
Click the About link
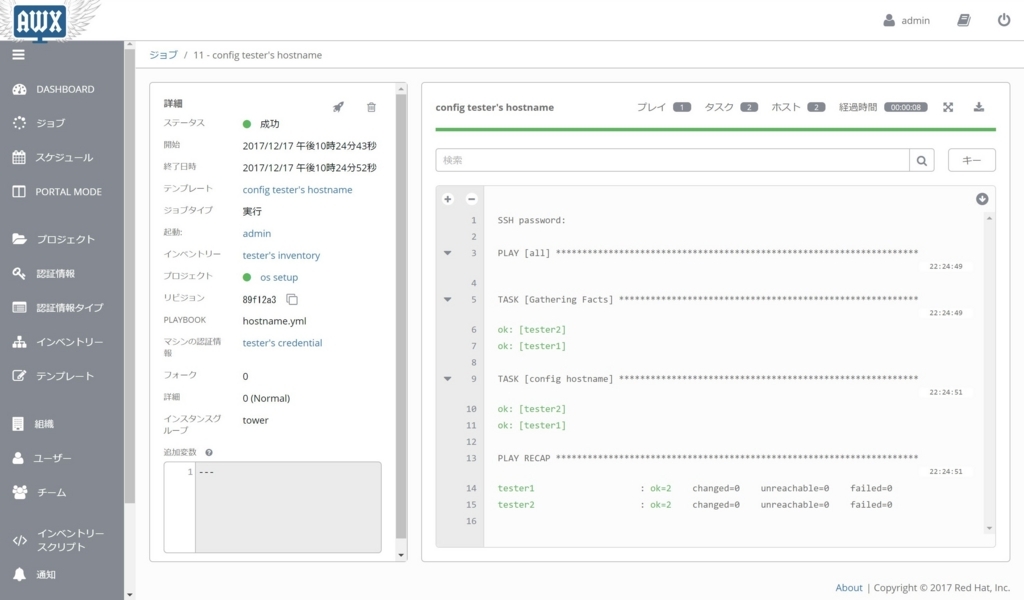click(849, 588)
